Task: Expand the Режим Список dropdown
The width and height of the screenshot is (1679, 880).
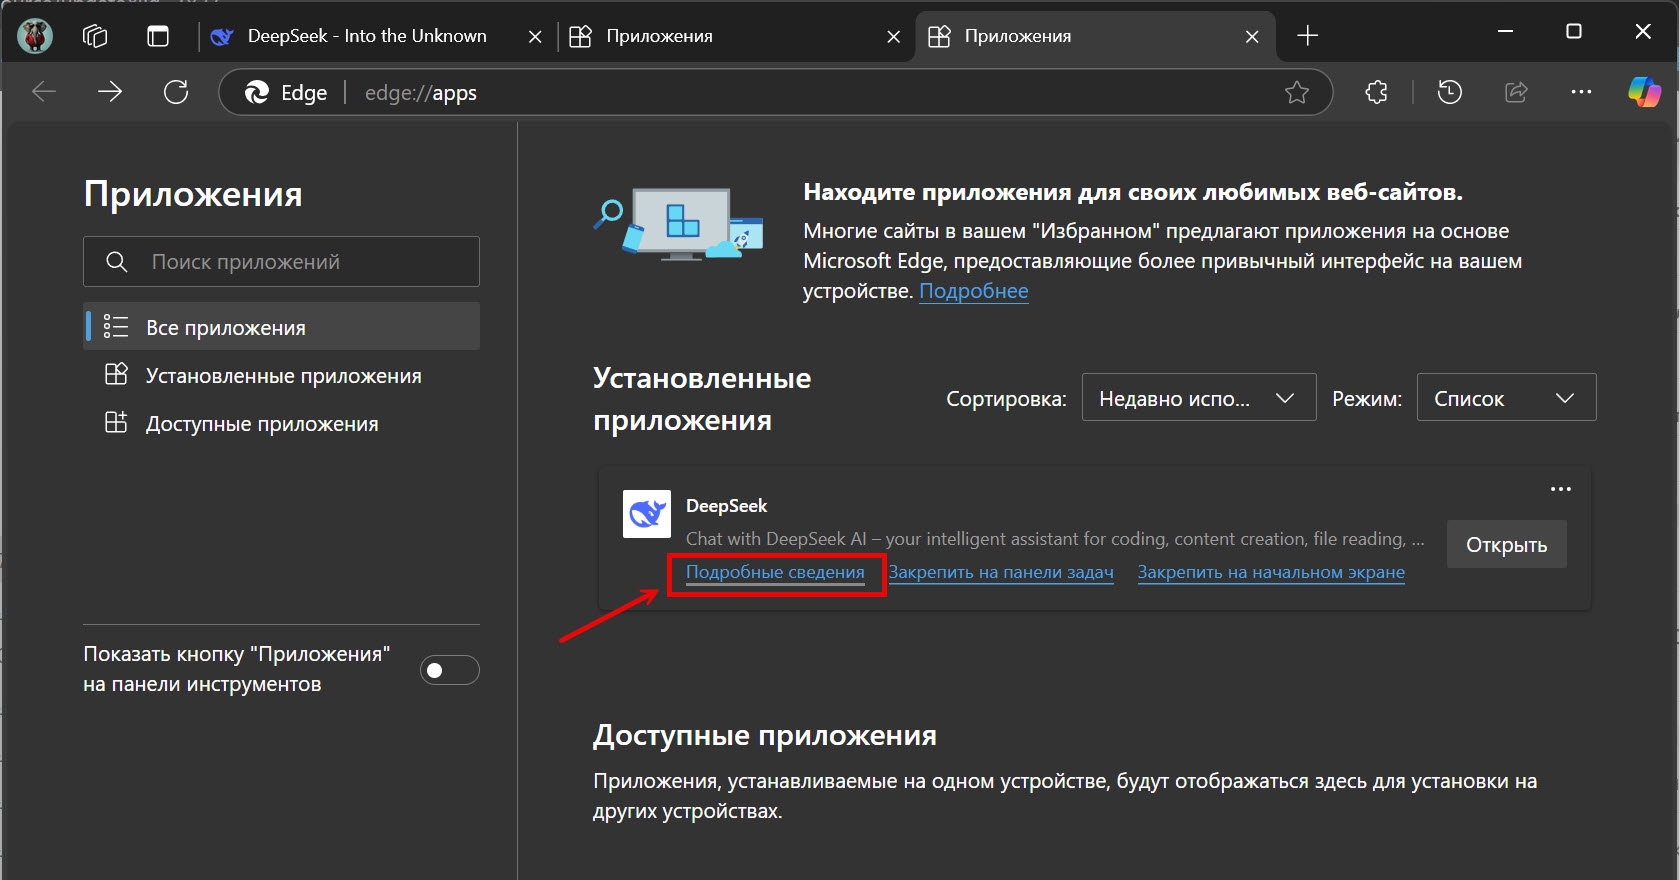Action: point(1506,398)
